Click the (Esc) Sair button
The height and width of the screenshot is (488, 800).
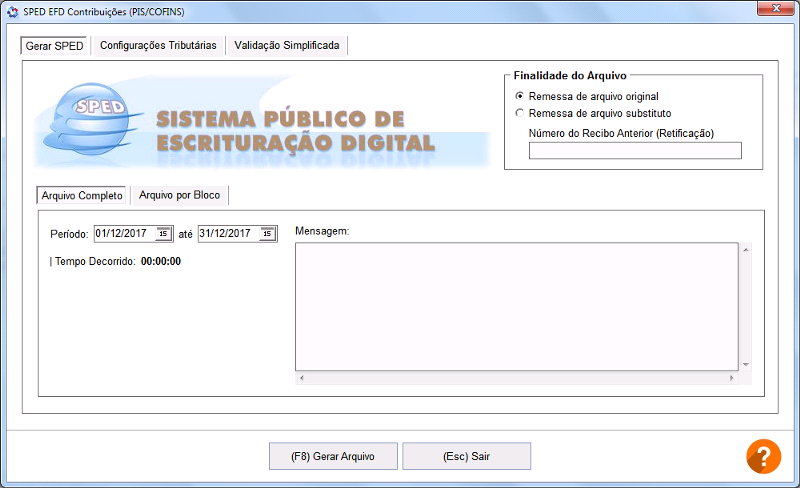pos(466,456)
